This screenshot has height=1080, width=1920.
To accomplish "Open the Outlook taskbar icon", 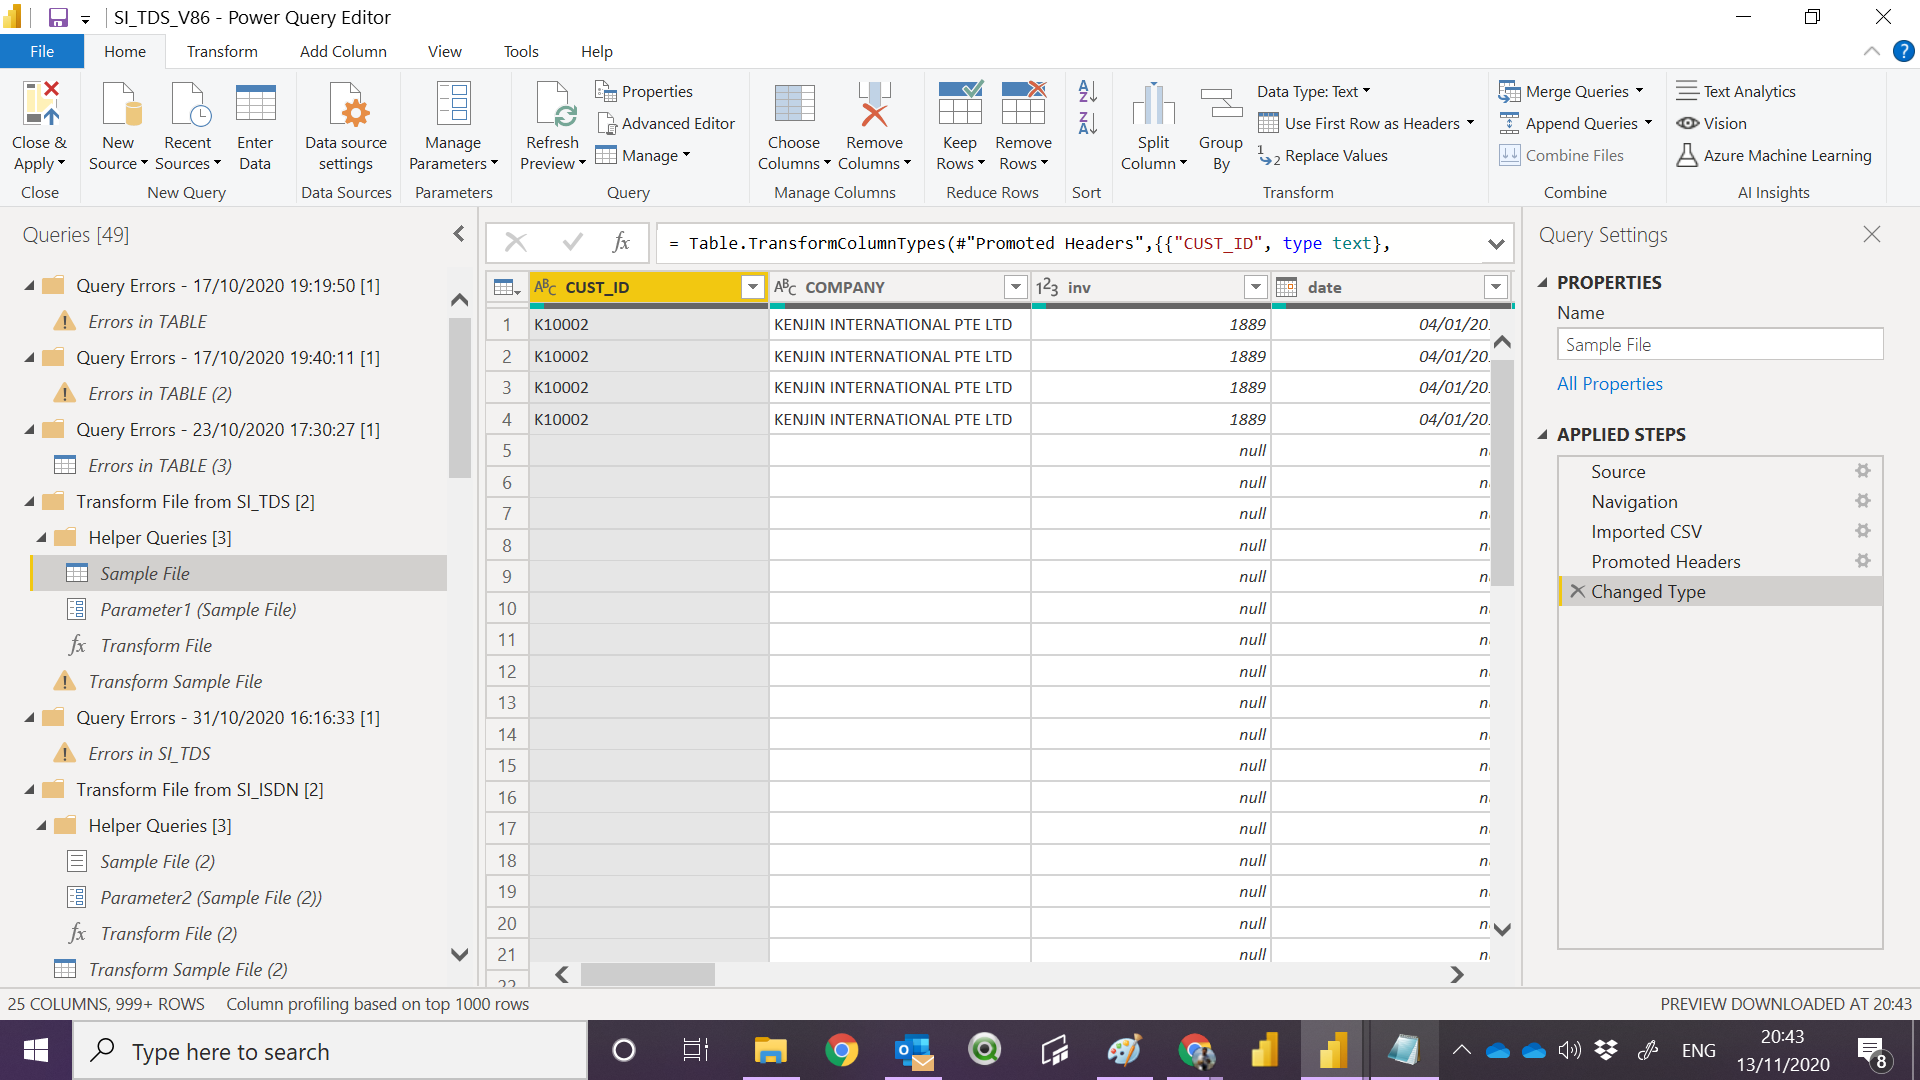I will pyautogui.click(x=913, y=1050).
